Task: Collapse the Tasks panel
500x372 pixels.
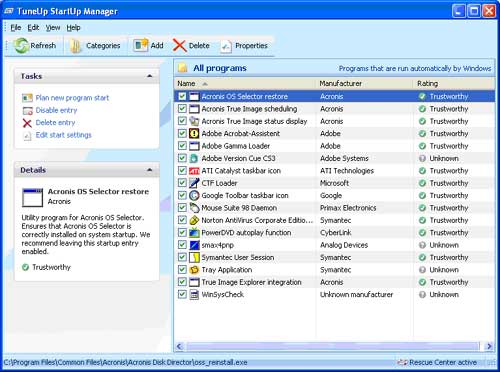Action: (150, 76)
